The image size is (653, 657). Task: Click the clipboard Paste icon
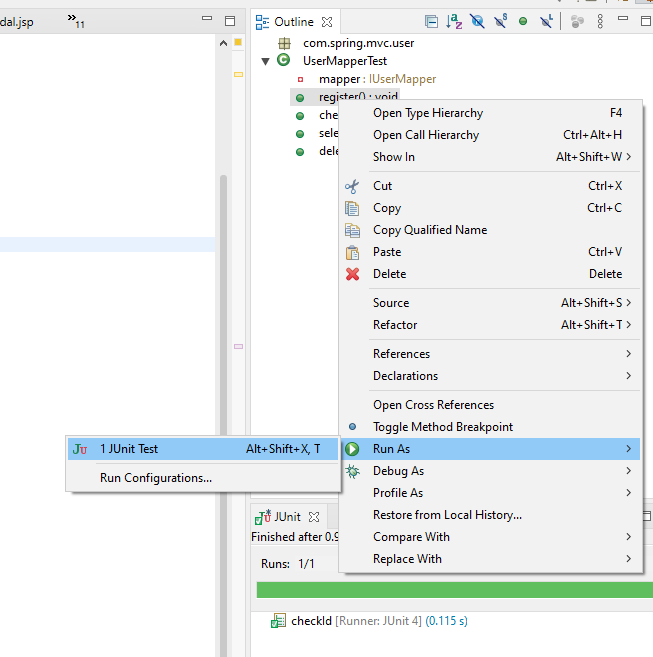pos(352,252)
